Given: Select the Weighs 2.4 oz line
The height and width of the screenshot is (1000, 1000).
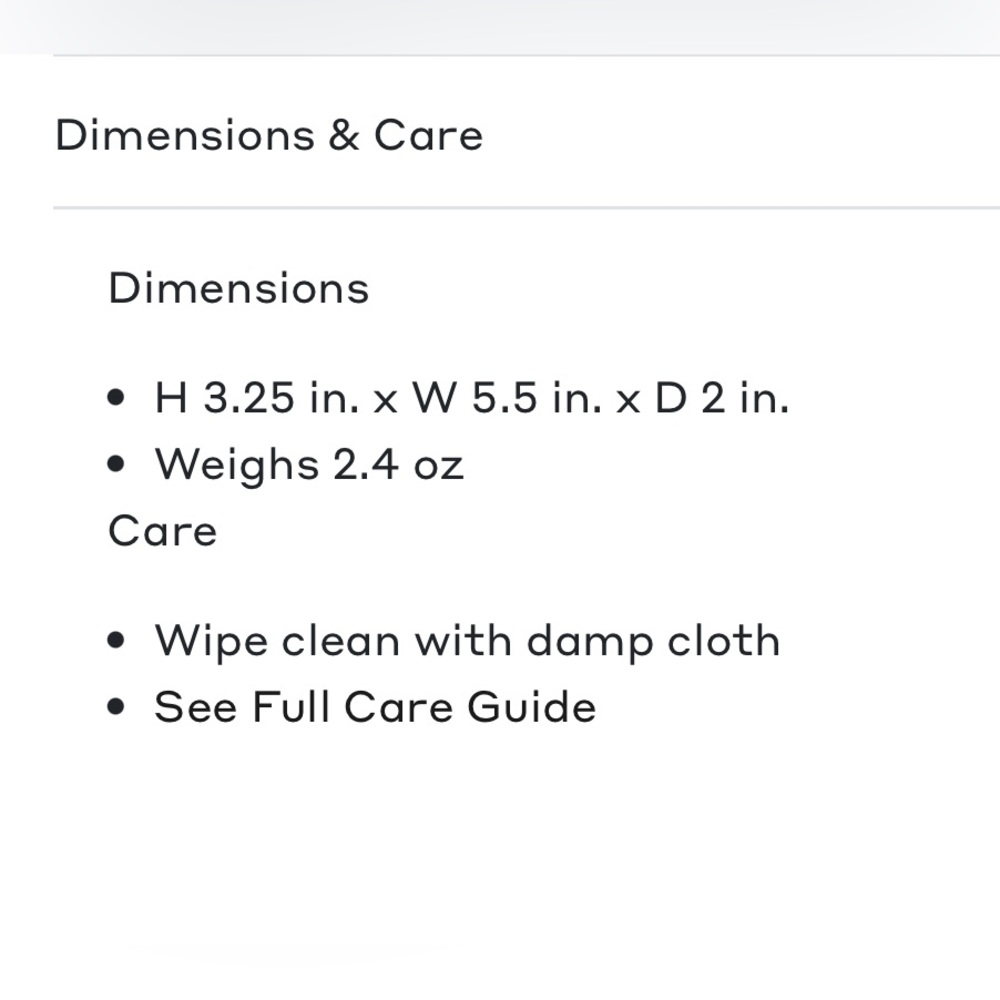Looking at the screenshot, I should 309,465.
